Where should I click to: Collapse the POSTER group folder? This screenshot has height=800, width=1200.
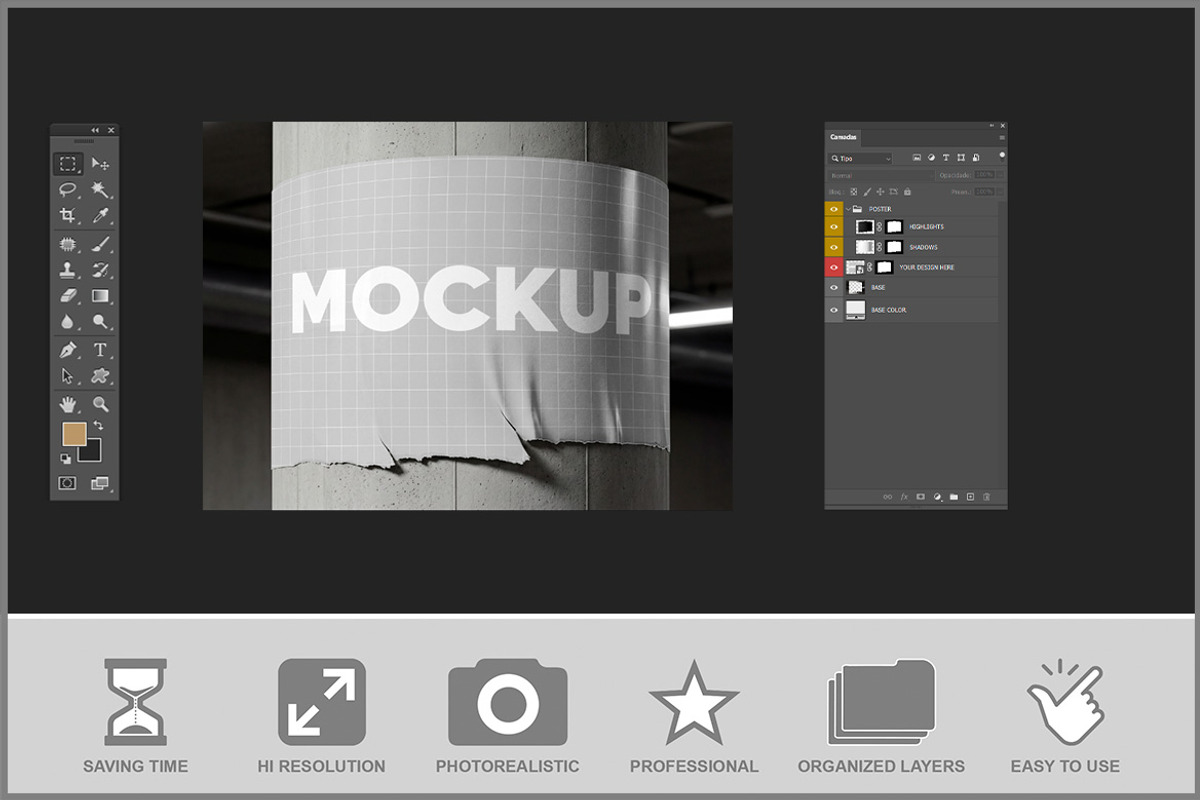(x=849, y=209)
